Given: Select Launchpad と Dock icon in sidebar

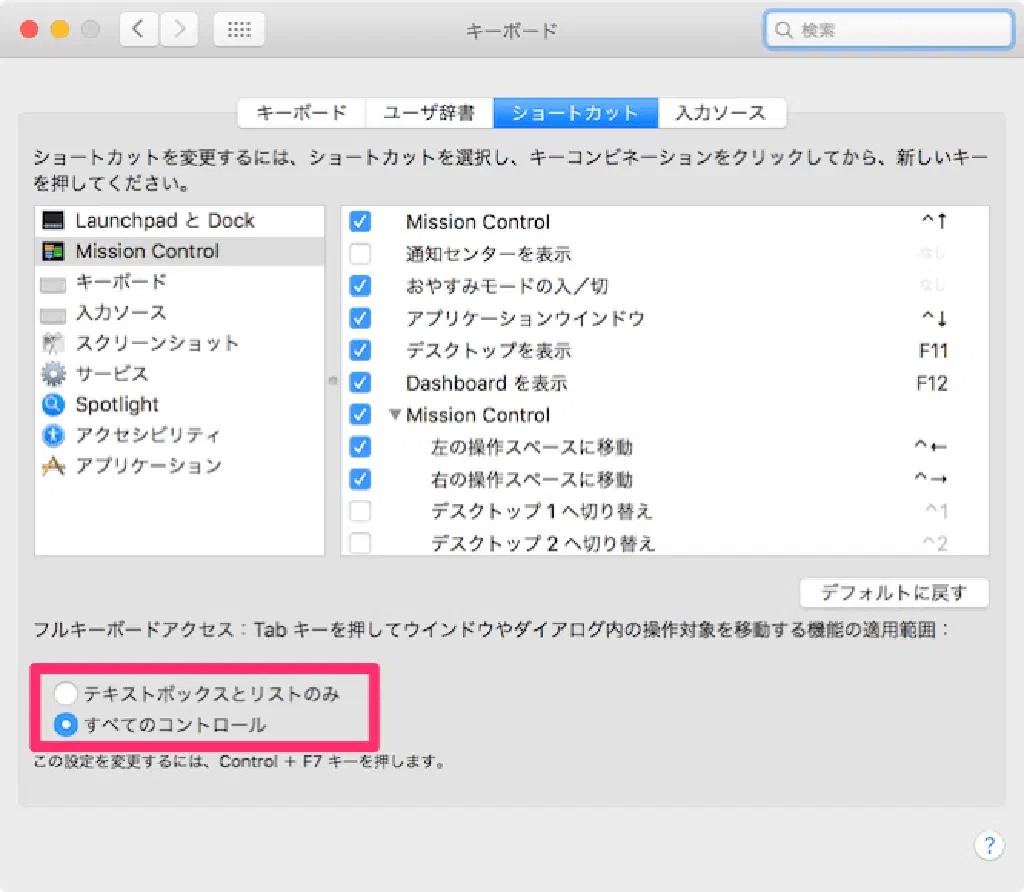Looking at the screenshot, I should (54, 221).
